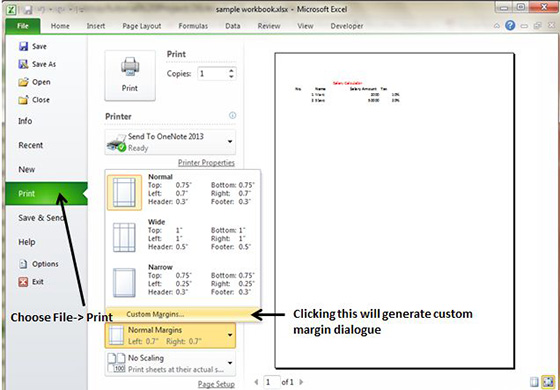Click the workbook window minimize icon in ribbon
The image size is (560, 390).
pos(524,26)
